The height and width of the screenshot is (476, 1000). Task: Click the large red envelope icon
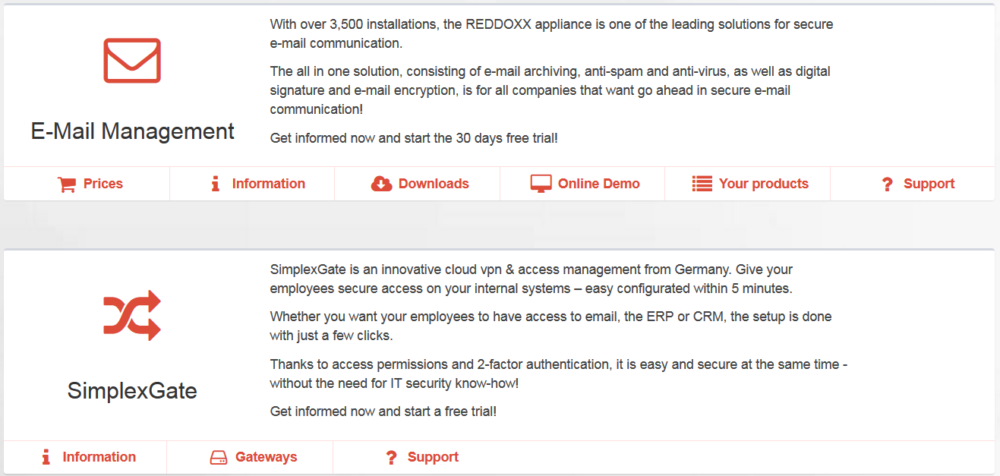coord(132,61)
